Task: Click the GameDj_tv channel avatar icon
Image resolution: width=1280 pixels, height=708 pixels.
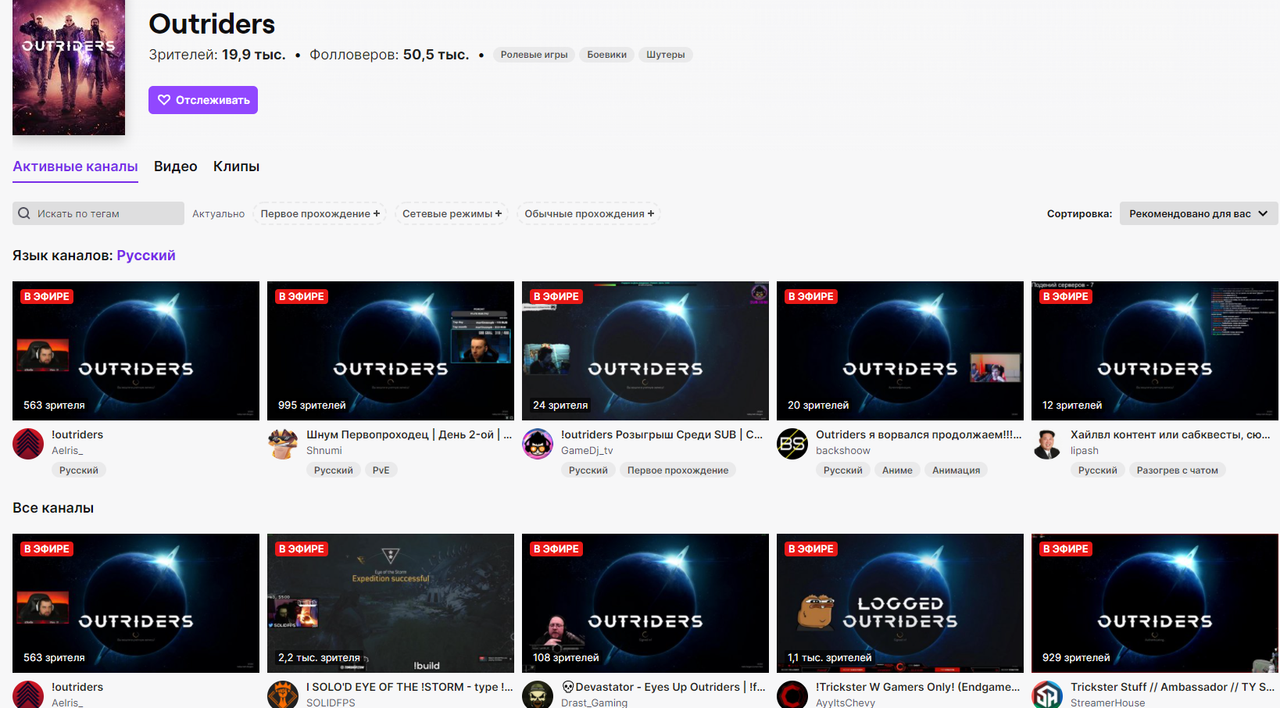Action: [x=538, y=444]
